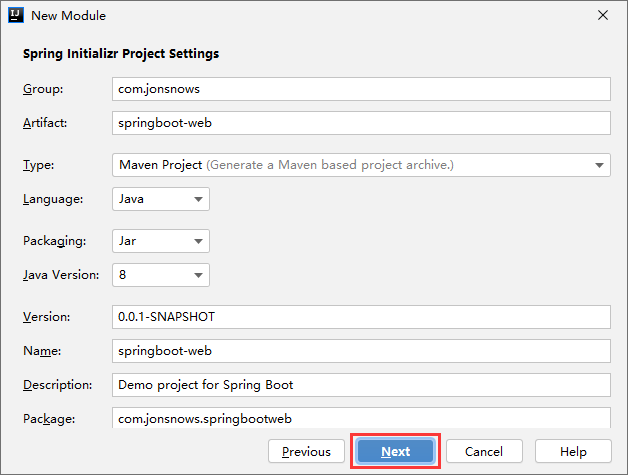Click the Language dropdown arrow icon

pos(198,199)
